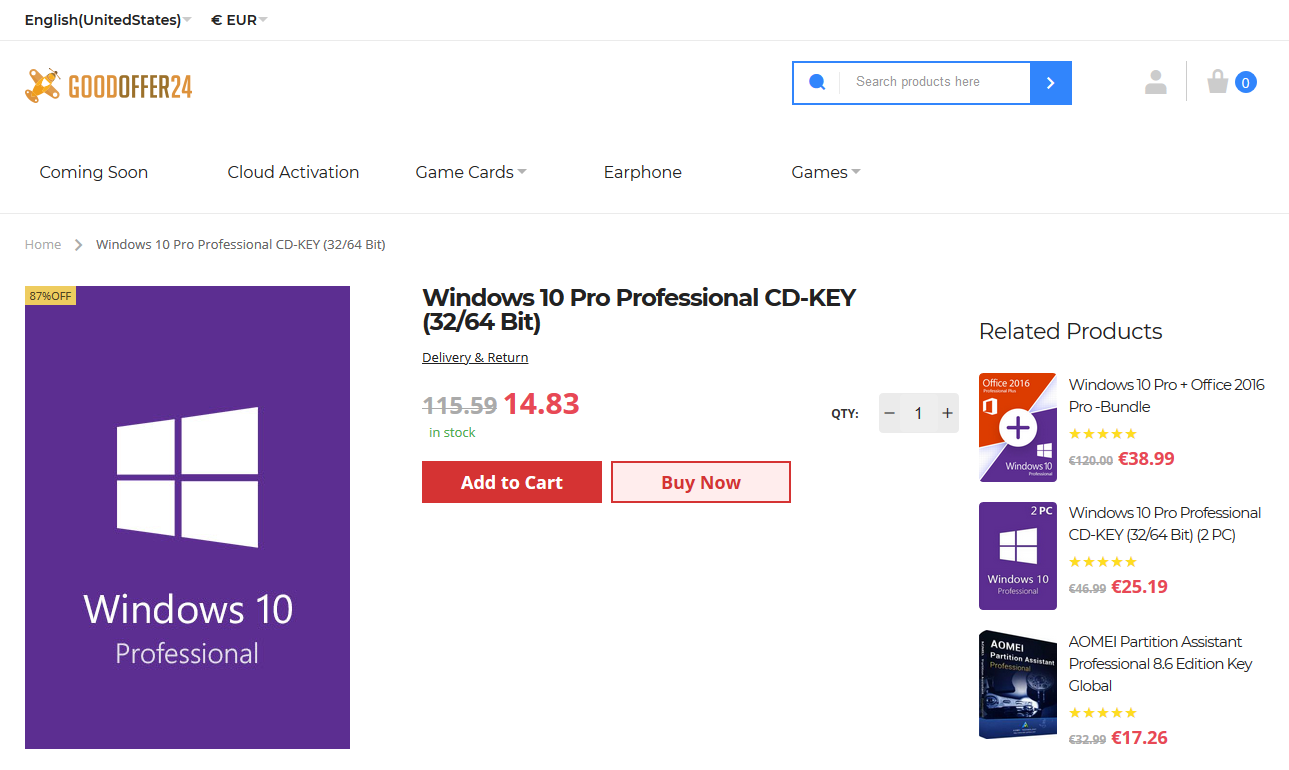
Task: Click the crossed-out €46.99 price
Action: coord(1088,589)
